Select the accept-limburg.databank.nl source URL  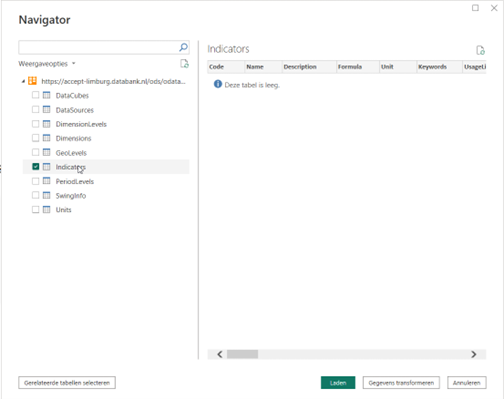pyautogui.click(x=113, y=81)
